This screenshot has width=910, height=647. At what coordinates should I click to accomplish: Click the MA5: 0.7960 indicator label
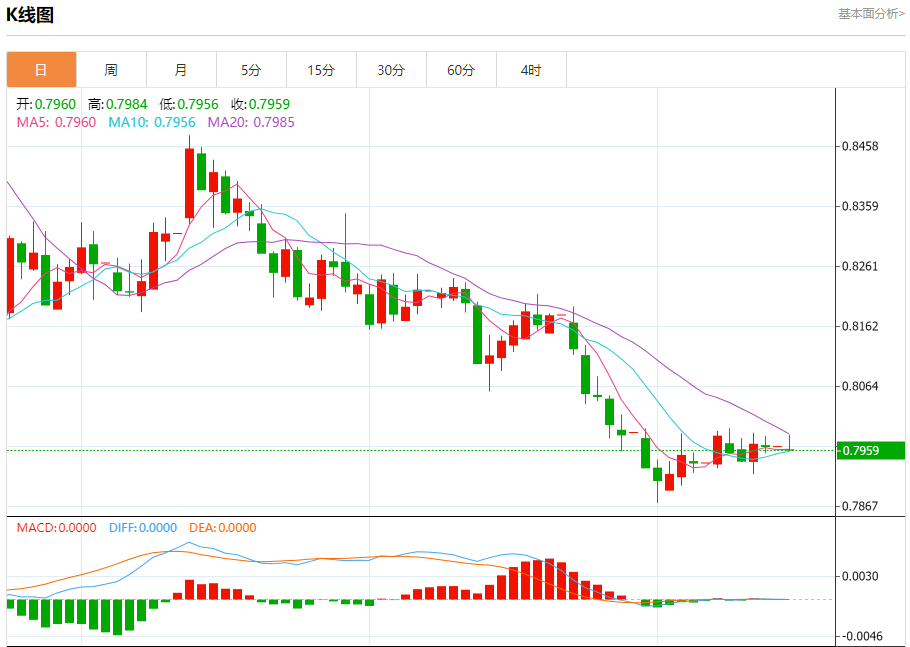pos(56,122)
